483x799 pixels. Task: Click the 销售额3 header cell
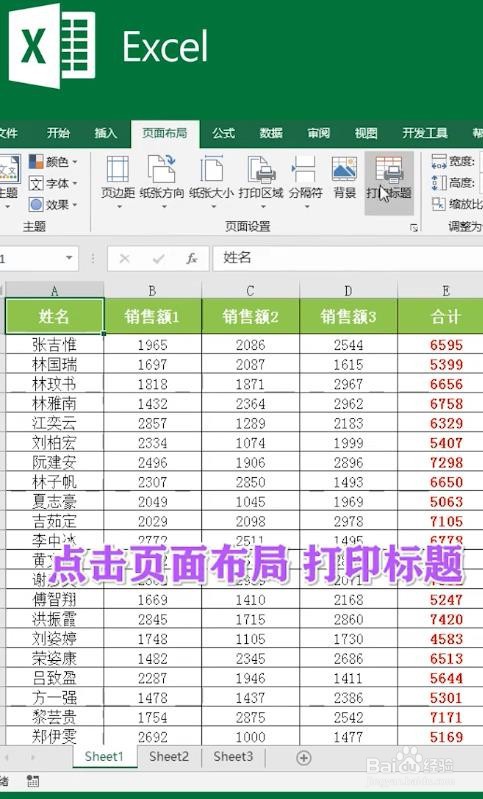(x=348, y=316)
